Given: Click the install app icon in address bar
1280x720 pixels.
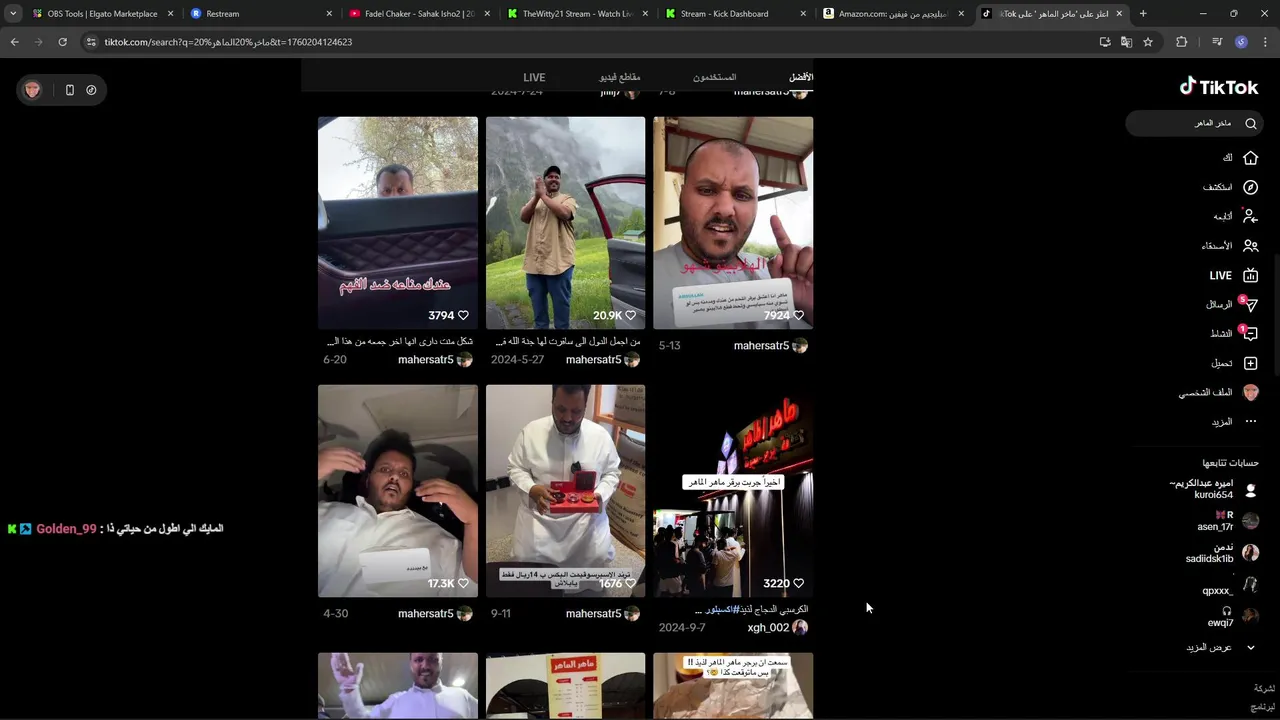Looking at the screenshot, I should [x=1105, y=42].
